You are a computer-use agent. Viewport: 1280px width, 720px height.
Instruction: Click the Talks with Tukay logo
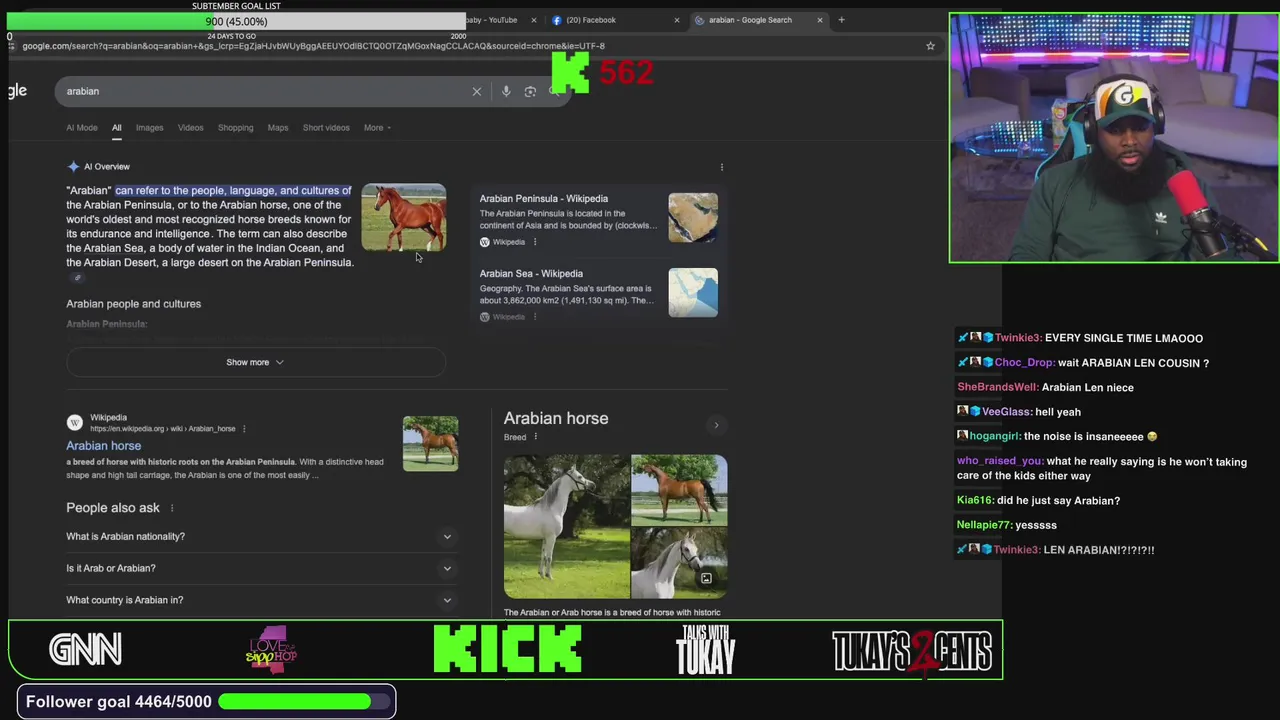click(706, 650)
